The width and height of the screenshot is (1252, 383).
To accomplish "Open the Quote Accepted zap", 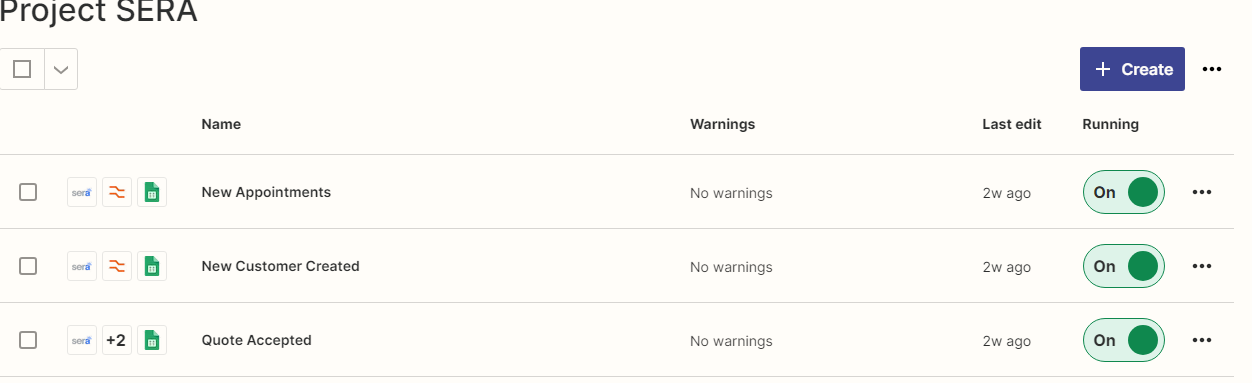I will (x=257, y=340).
